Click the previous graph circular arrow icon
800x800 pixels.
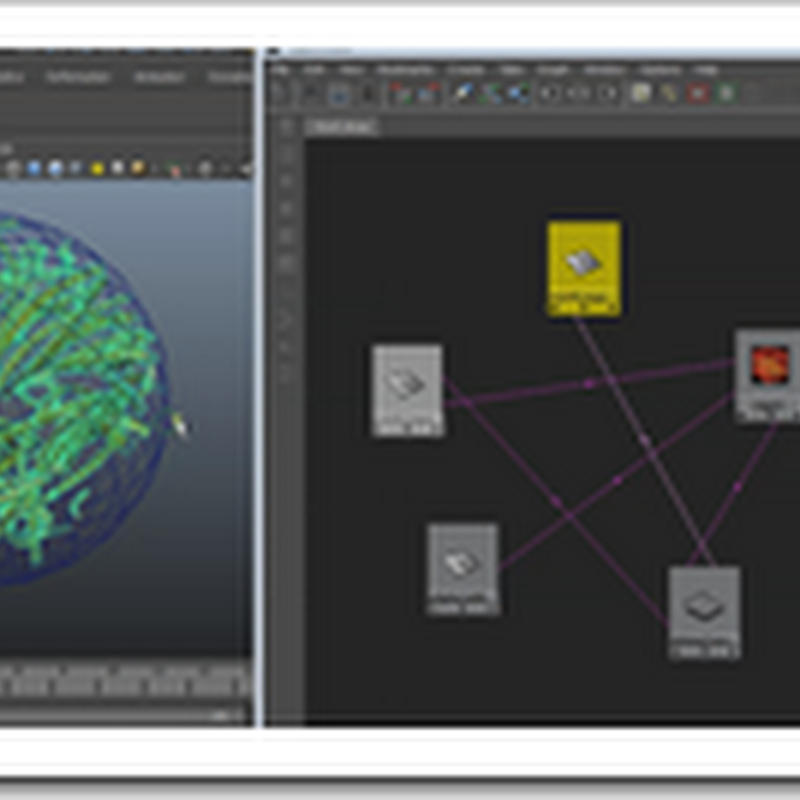click(549, 94)
